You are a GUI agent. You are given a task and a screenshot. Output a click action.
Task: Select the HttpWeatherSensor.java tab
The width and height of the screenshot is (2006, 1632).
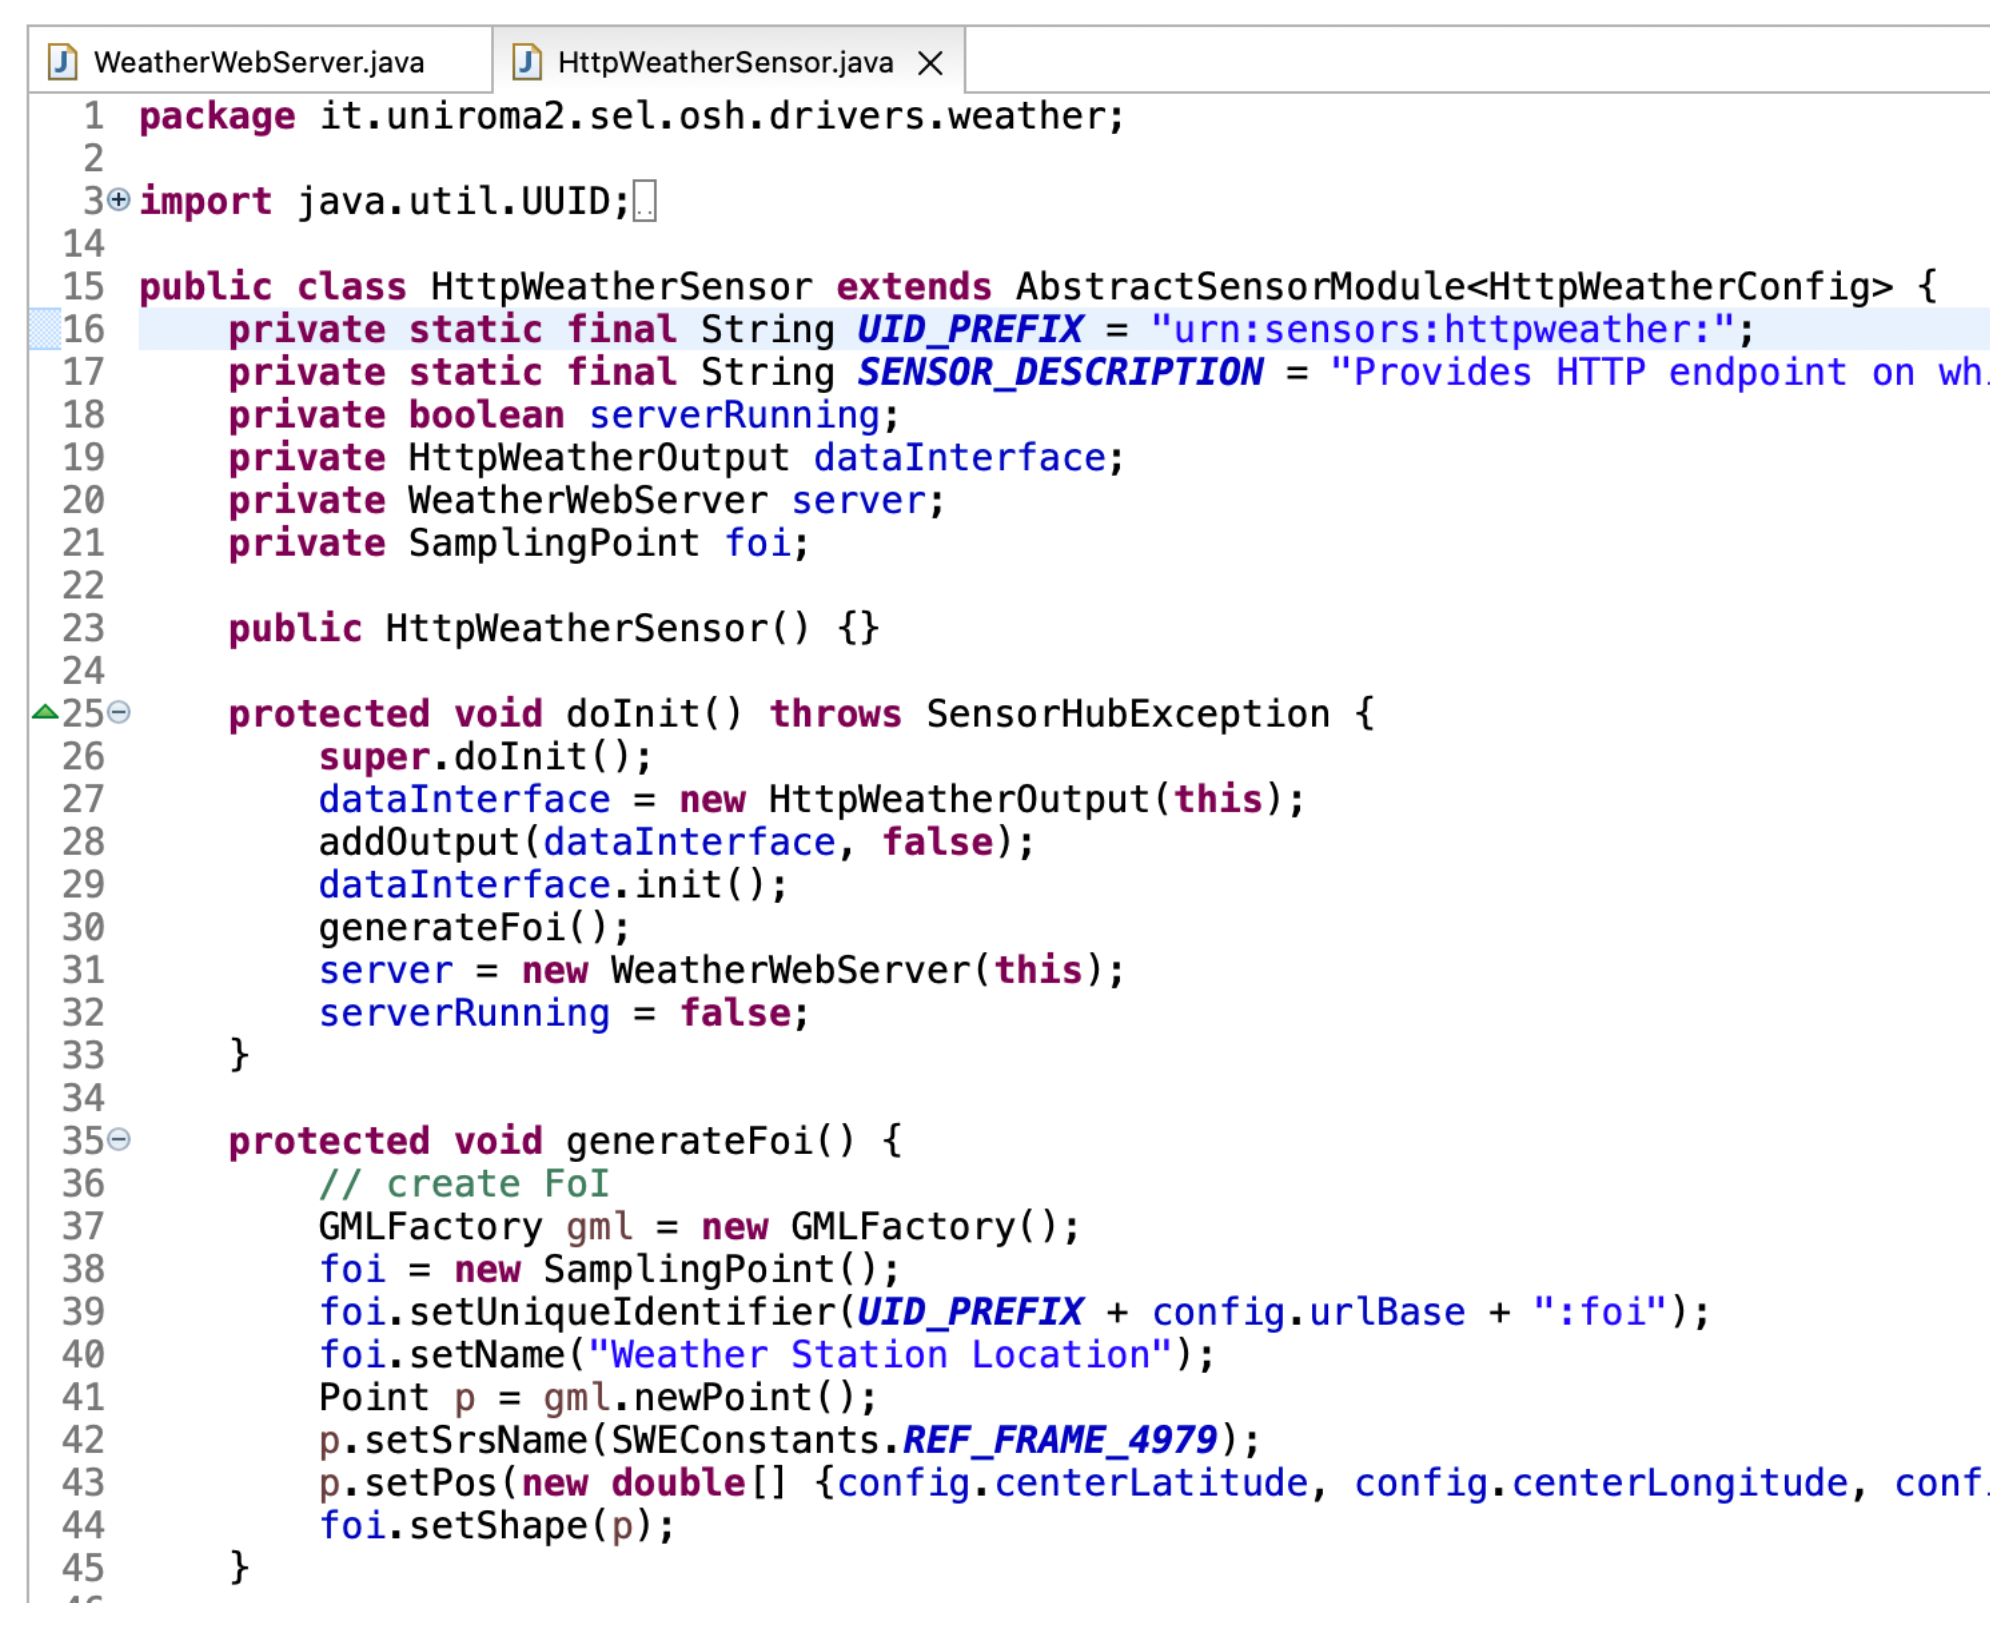724,62
